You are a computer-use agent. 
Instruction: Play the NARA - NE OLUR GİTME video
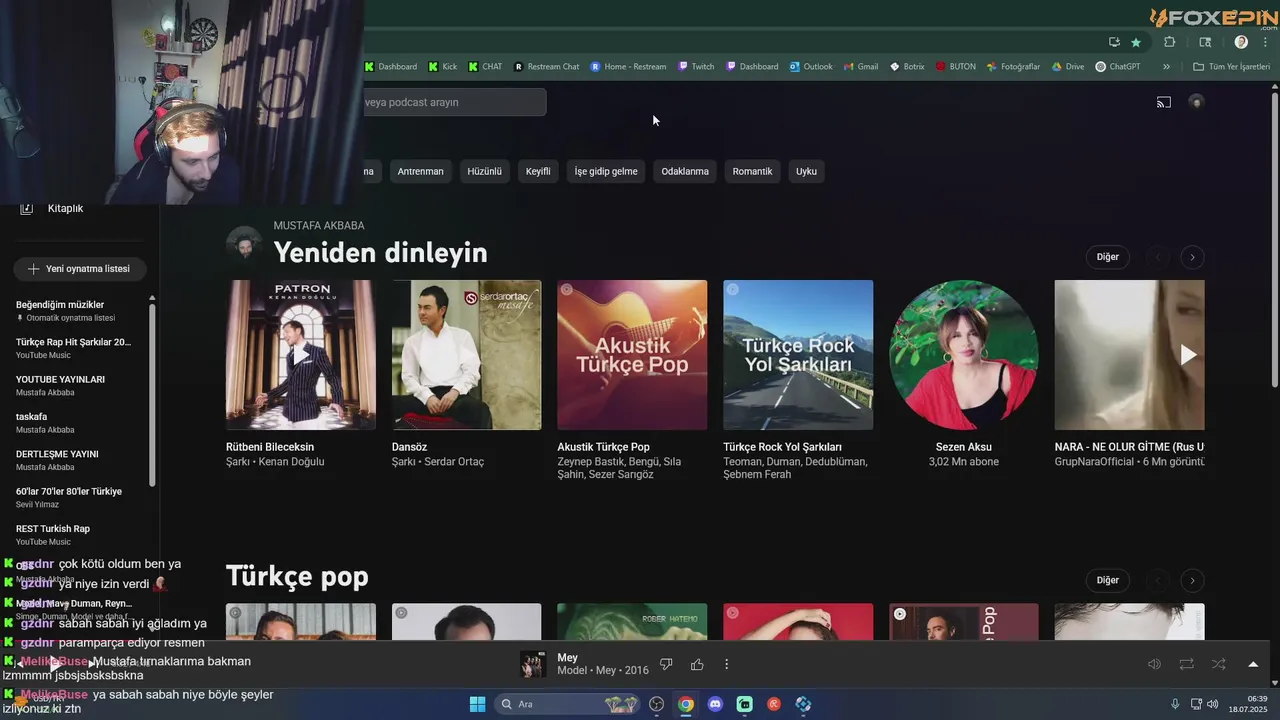1130,355
